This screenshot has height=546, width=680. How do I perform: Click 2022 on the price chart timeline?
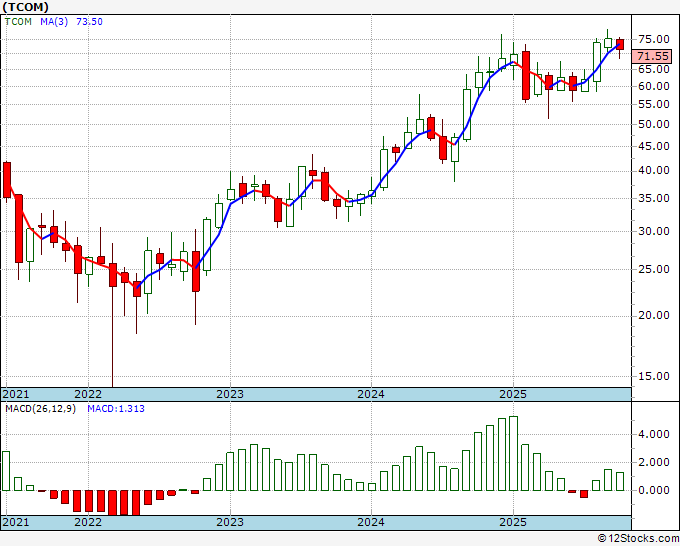click(x=88, y=394)
